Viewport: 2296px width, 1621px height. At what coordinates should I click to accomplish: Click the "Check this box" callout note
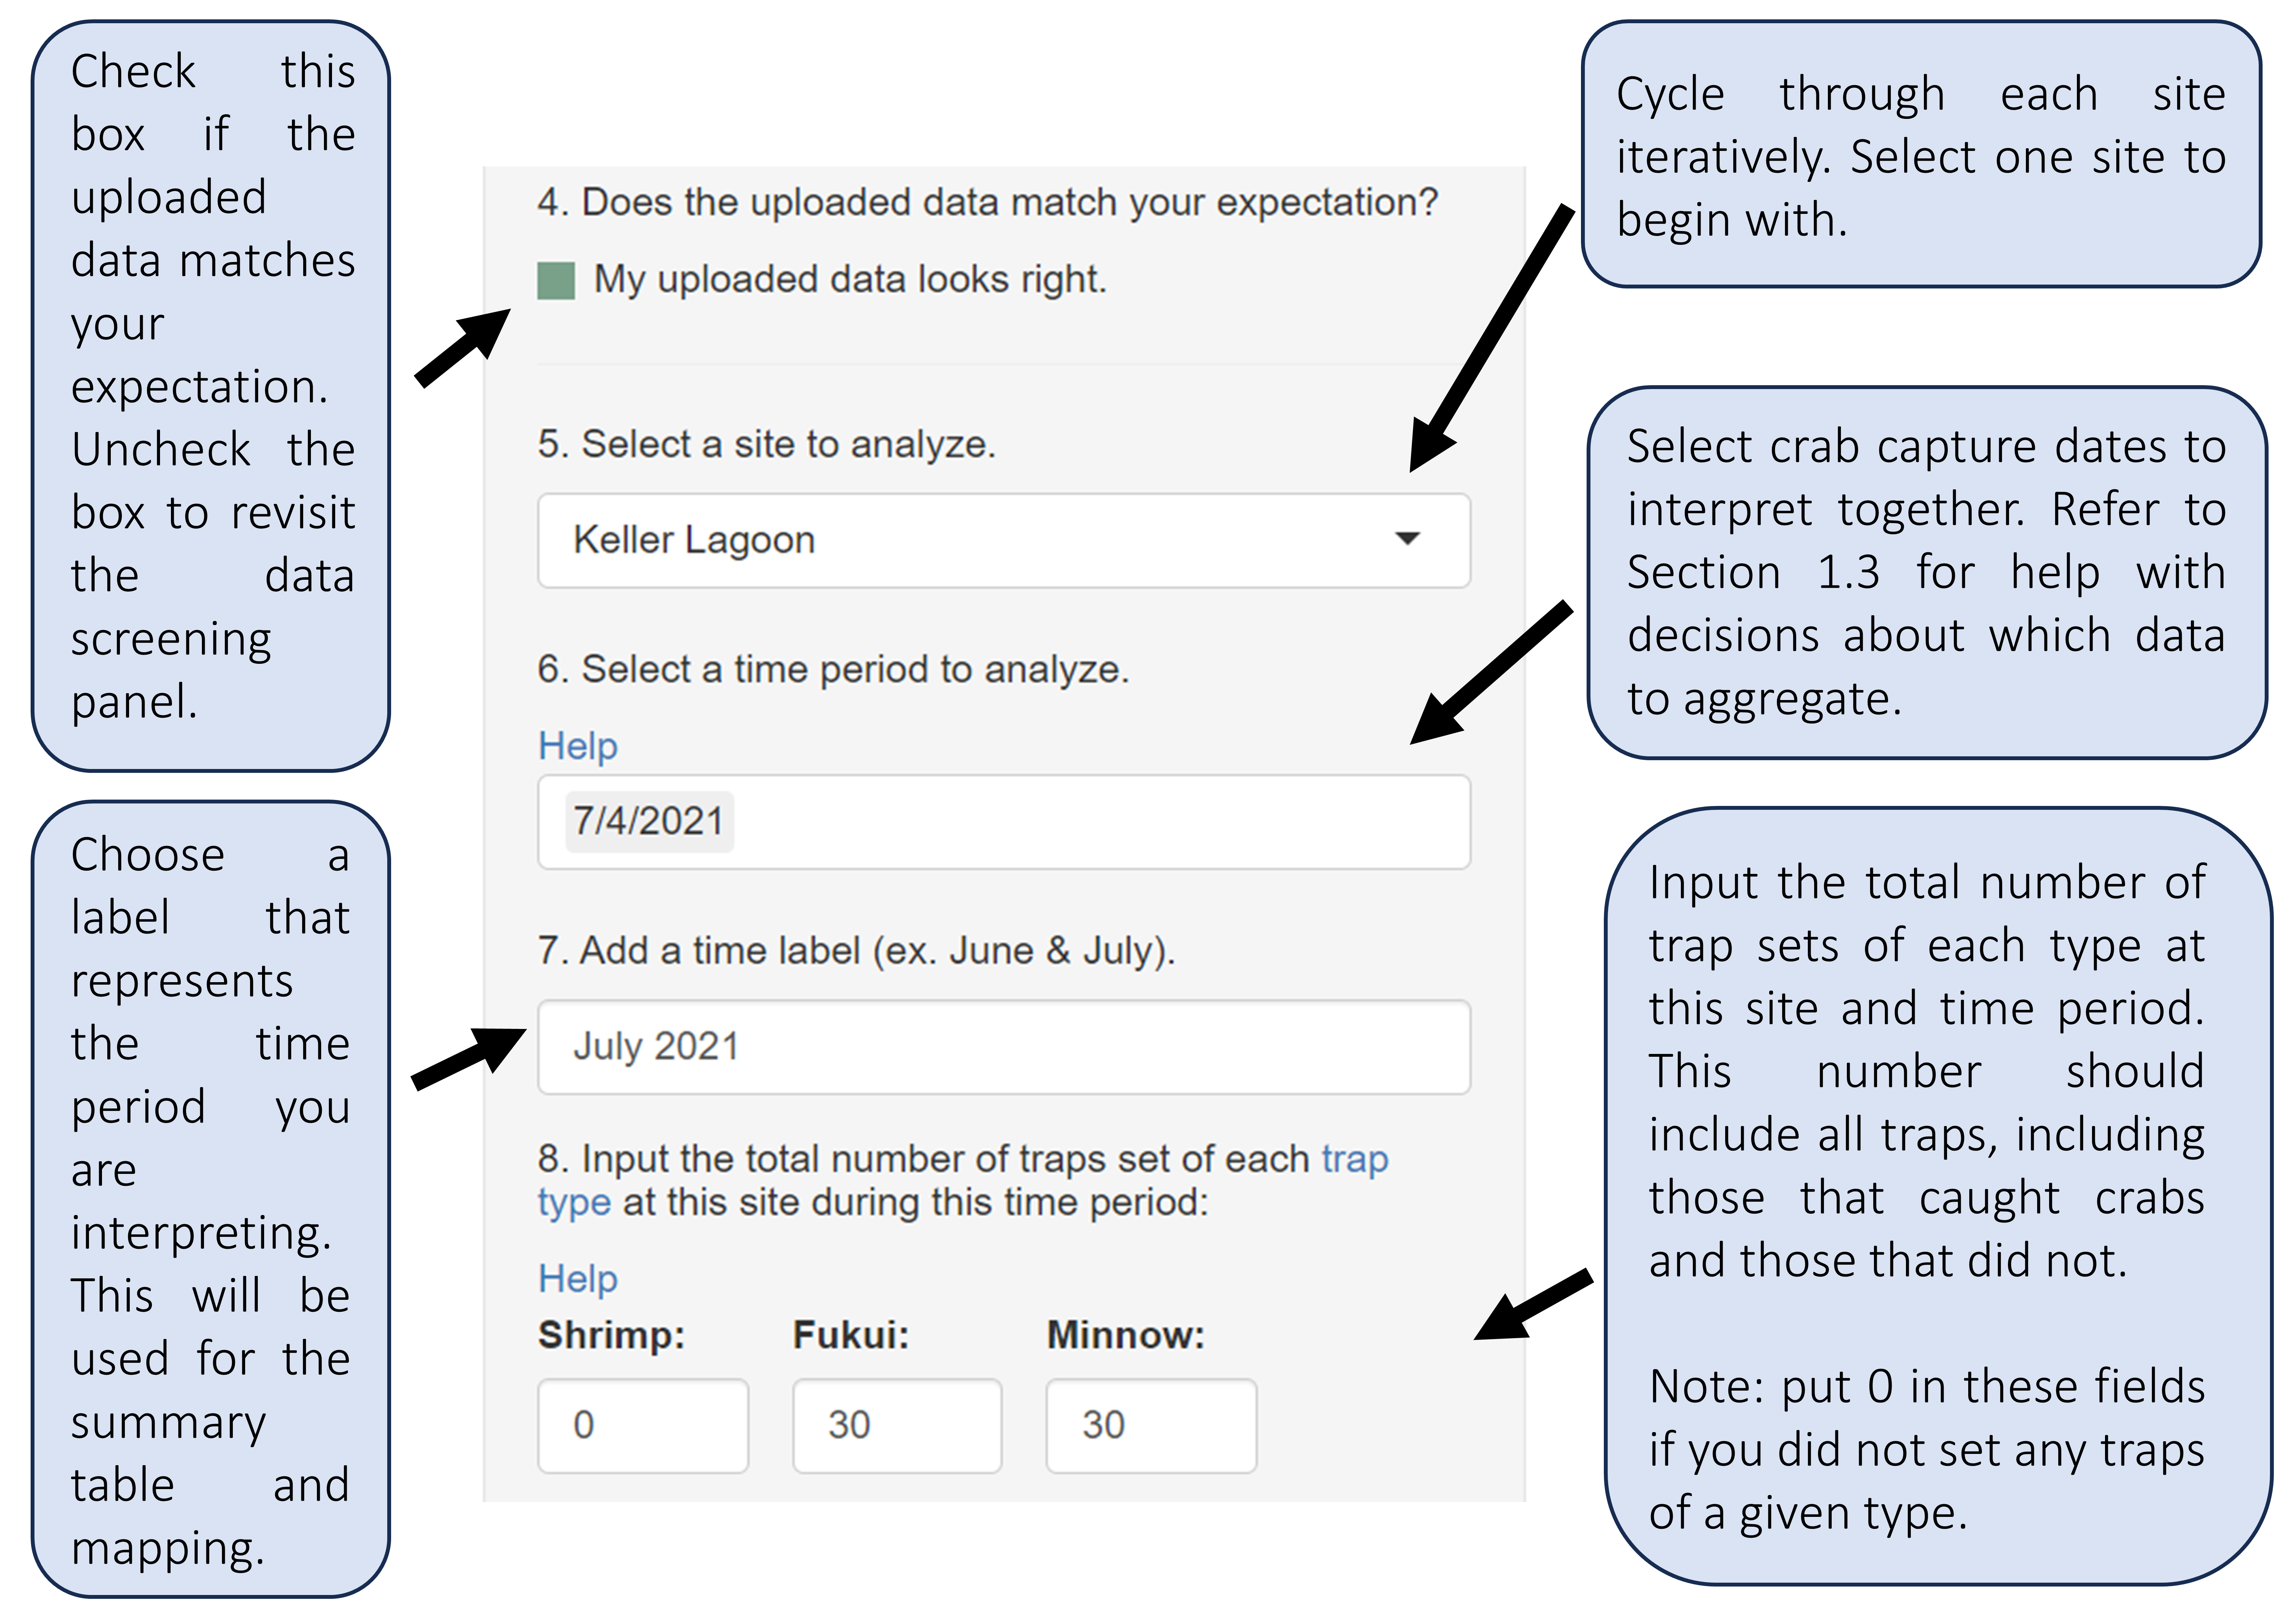click(x=211, y=396)
